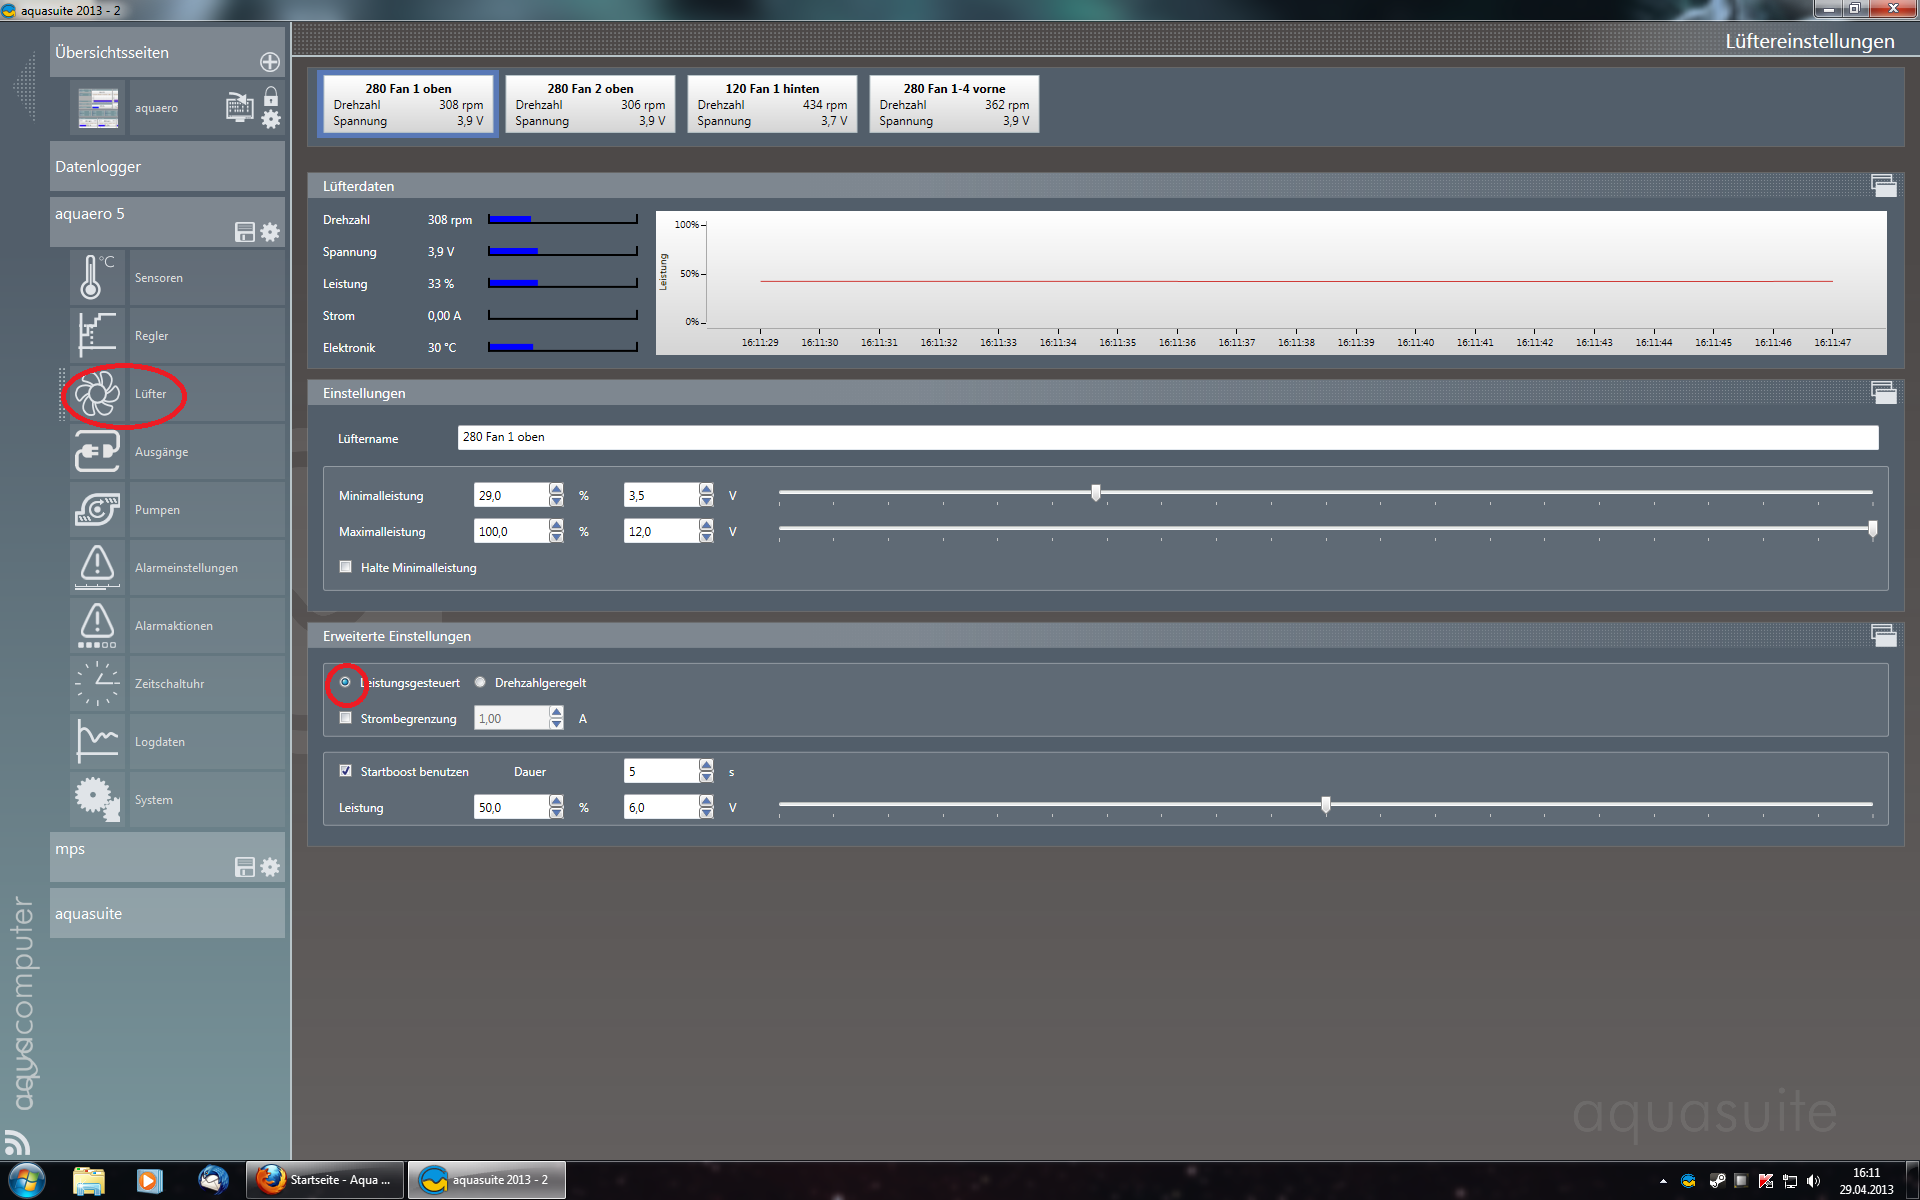Enable Strombegrenzung checkbox
The height and width of the screenshot is (1200, 1920).
point(346,718)
